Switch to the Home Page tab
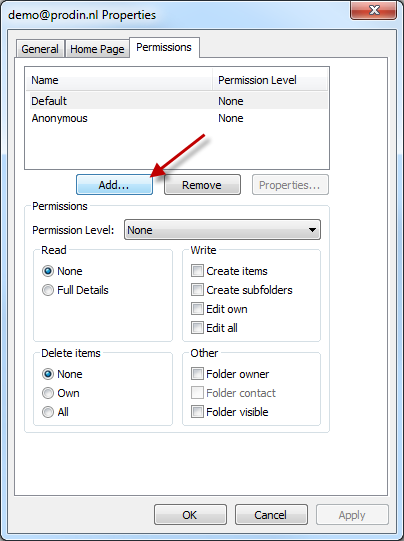Screen dimensions: 404x541 point(97,49)
